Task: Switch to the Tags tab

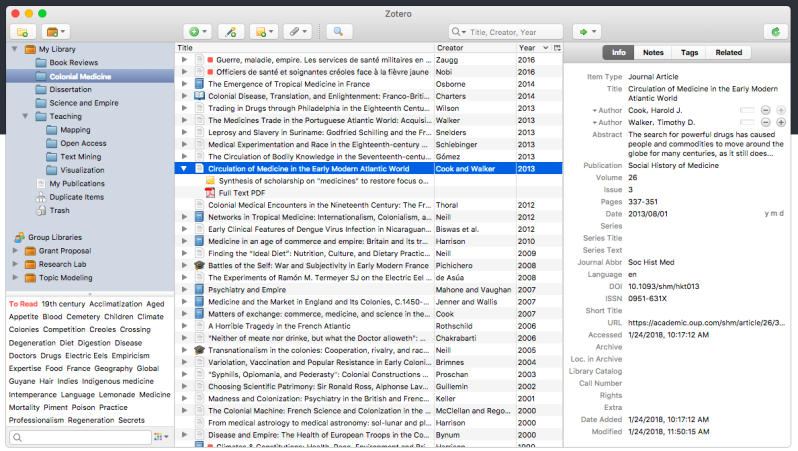Action: 689,52
